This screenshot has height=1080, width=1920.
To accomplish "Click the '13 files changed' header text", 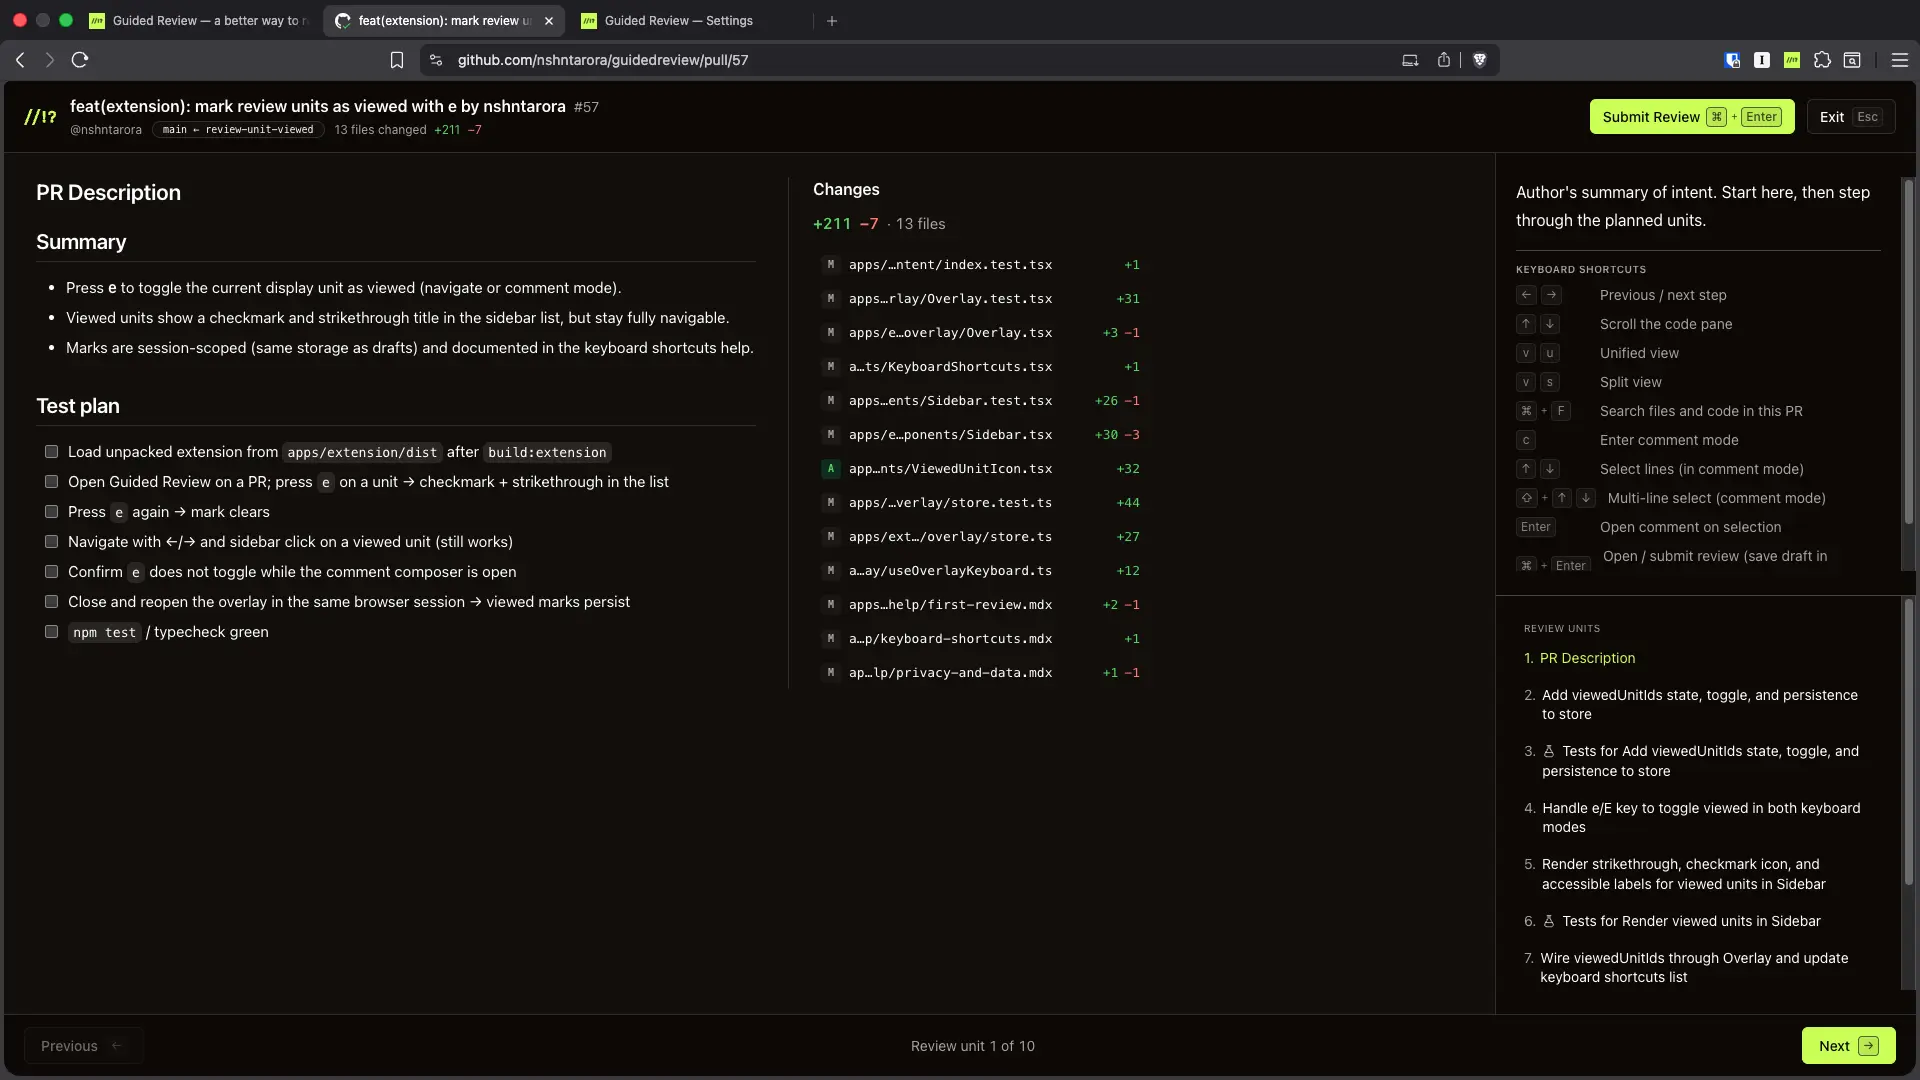I will (x=380, y=130).
